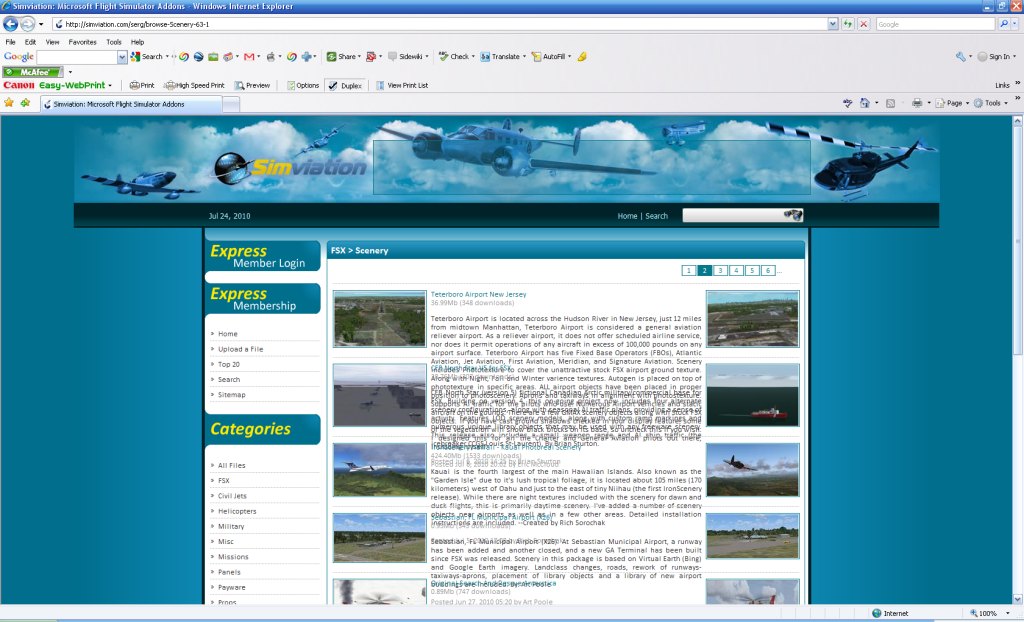Open the Google Toolbar Sign In dropdown
Image resolution: width=1024 pixels, height=622 pixels.
[x=1016, y=57]
